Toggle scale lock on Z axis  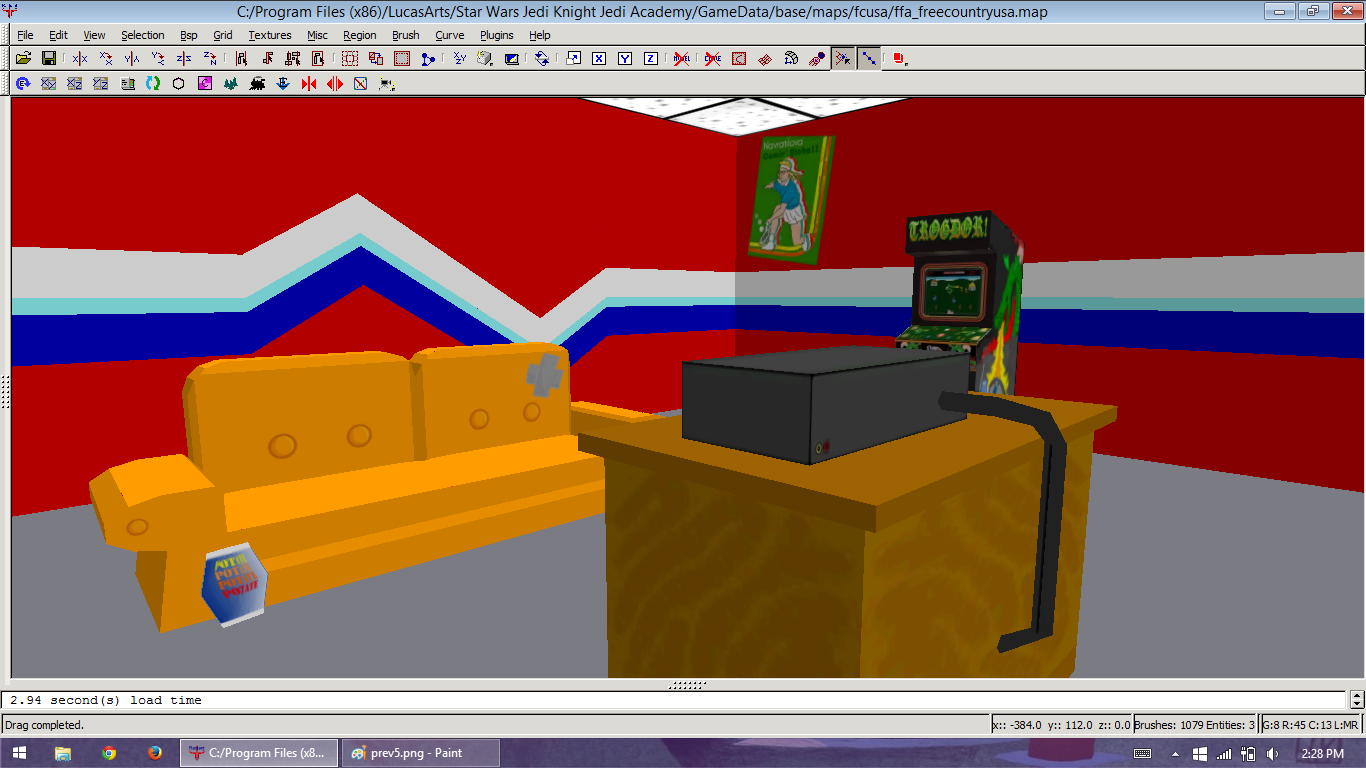(x=651, y=59)
